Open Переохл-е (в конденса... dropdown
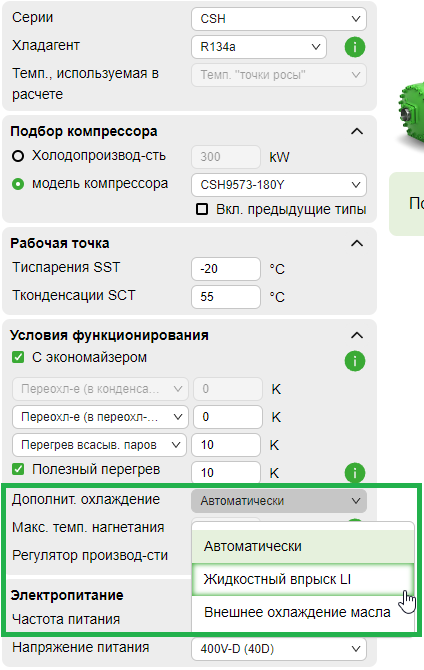Image resolution: width=424 pixels, height=670 pixels. point(100,389)
